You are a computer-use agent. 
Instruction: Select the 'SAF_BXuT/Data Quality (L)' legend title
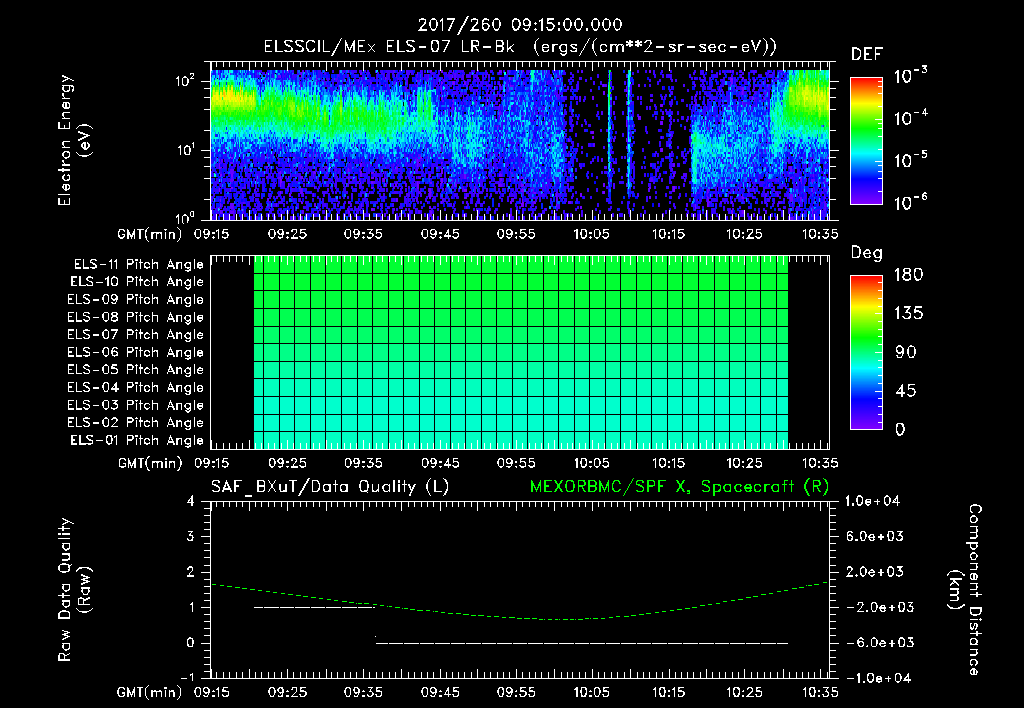coord(330,487)
